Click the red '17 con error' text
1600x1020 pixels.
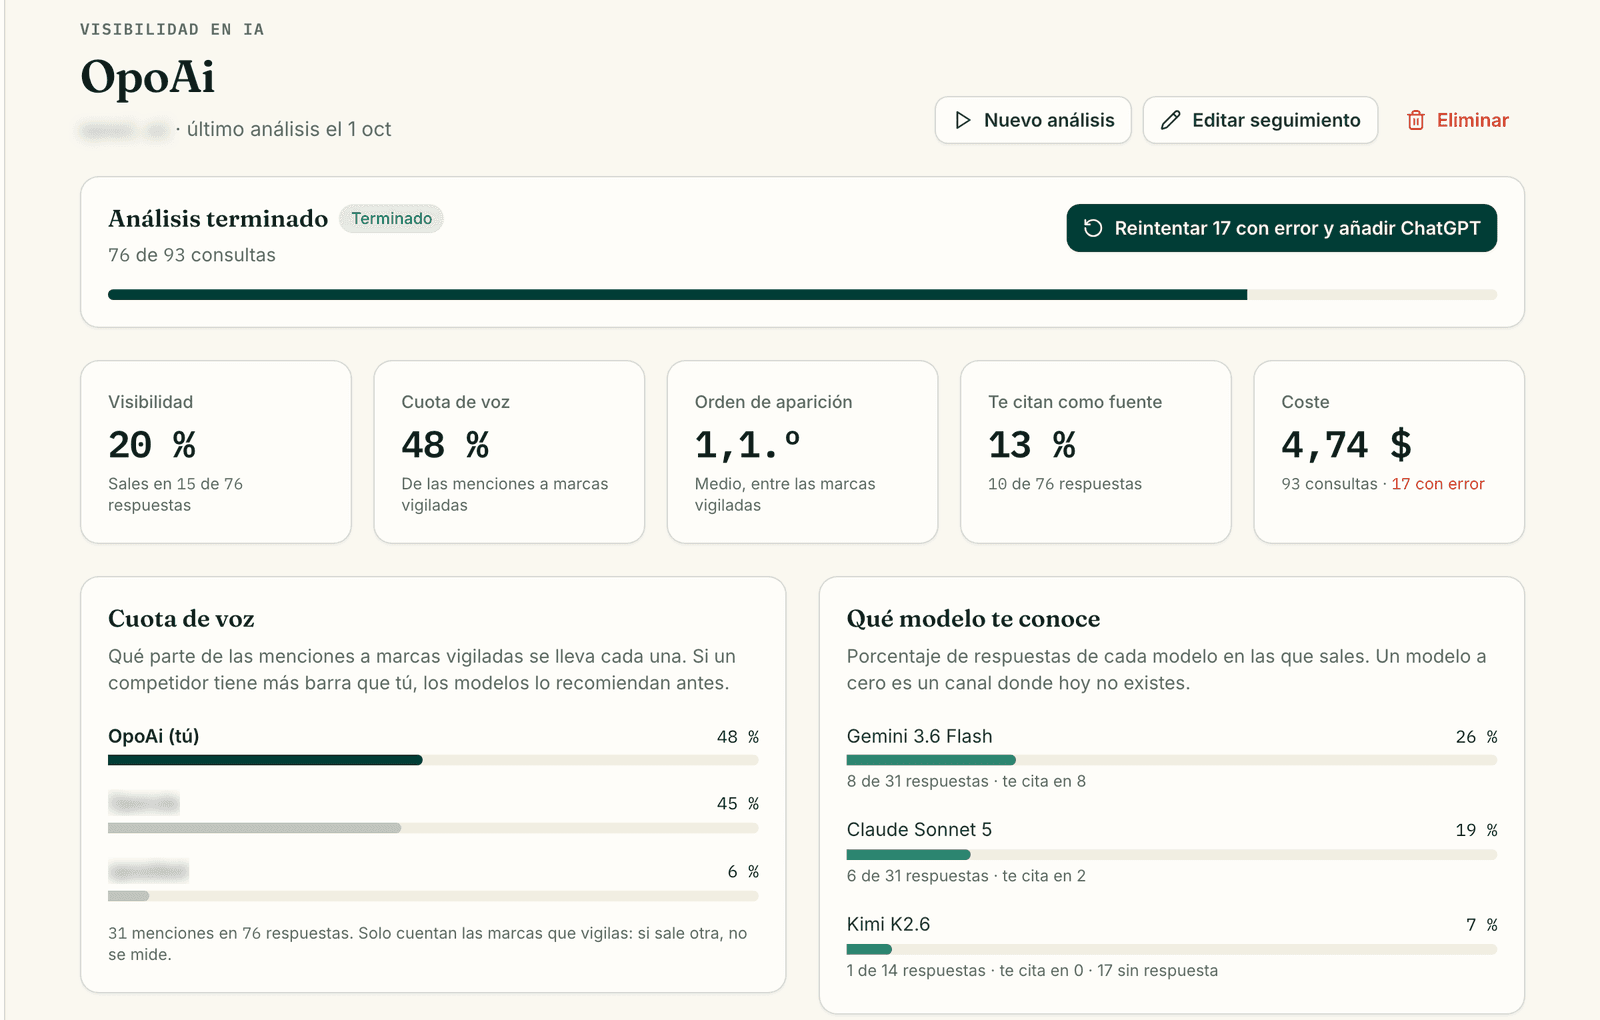click(x=1438, y=484)
